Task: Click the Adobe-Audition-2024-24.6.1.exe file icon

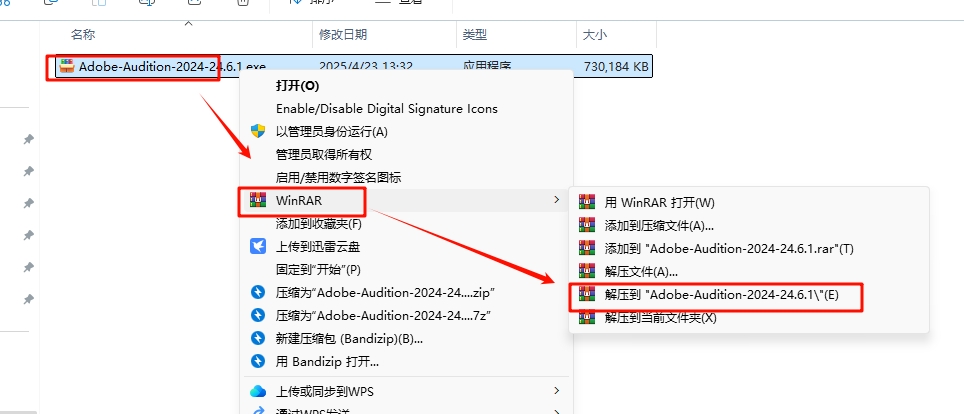Action: [x=66, y=66]
